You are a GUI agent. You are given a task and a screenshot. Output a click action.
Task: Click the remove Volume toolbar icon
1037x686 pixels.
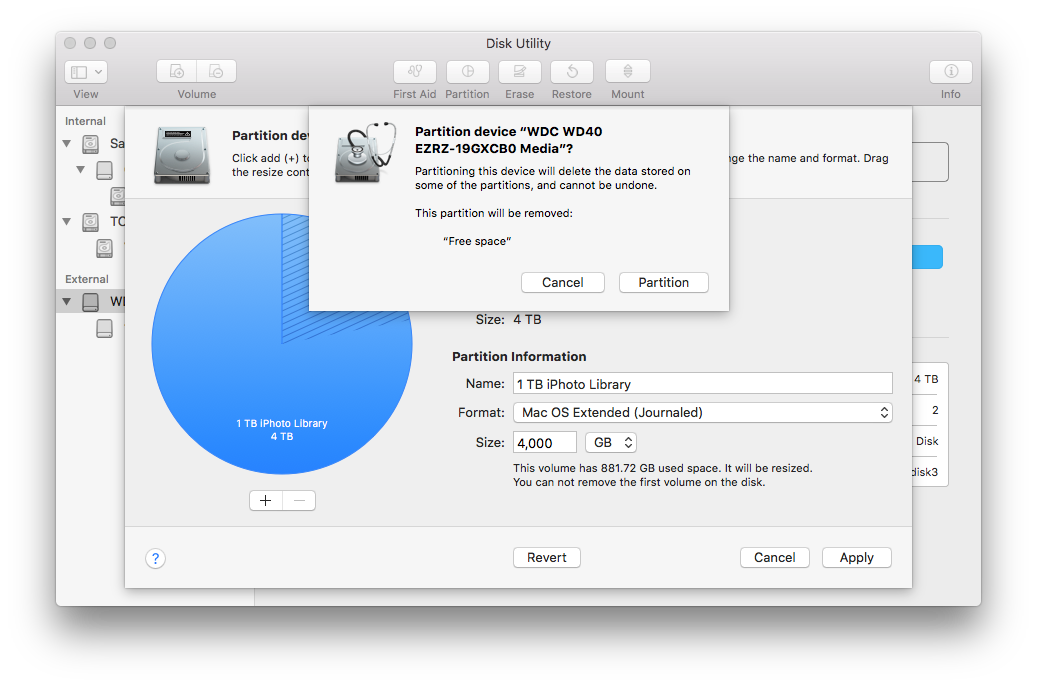pos(216,71)
